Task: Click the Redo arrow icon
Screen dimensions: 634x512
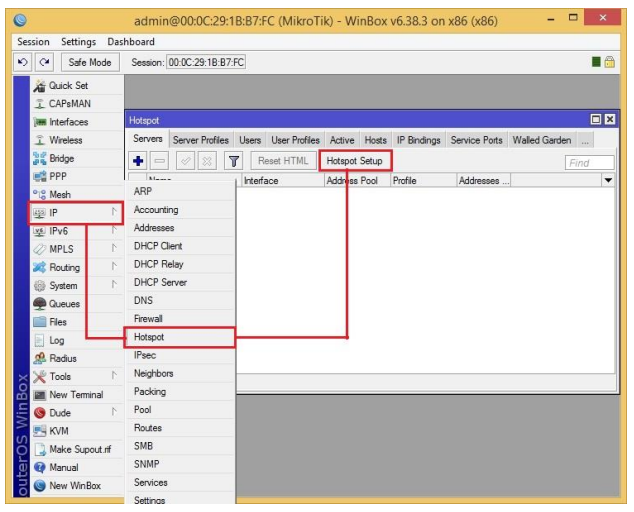Action: [44, 62]
